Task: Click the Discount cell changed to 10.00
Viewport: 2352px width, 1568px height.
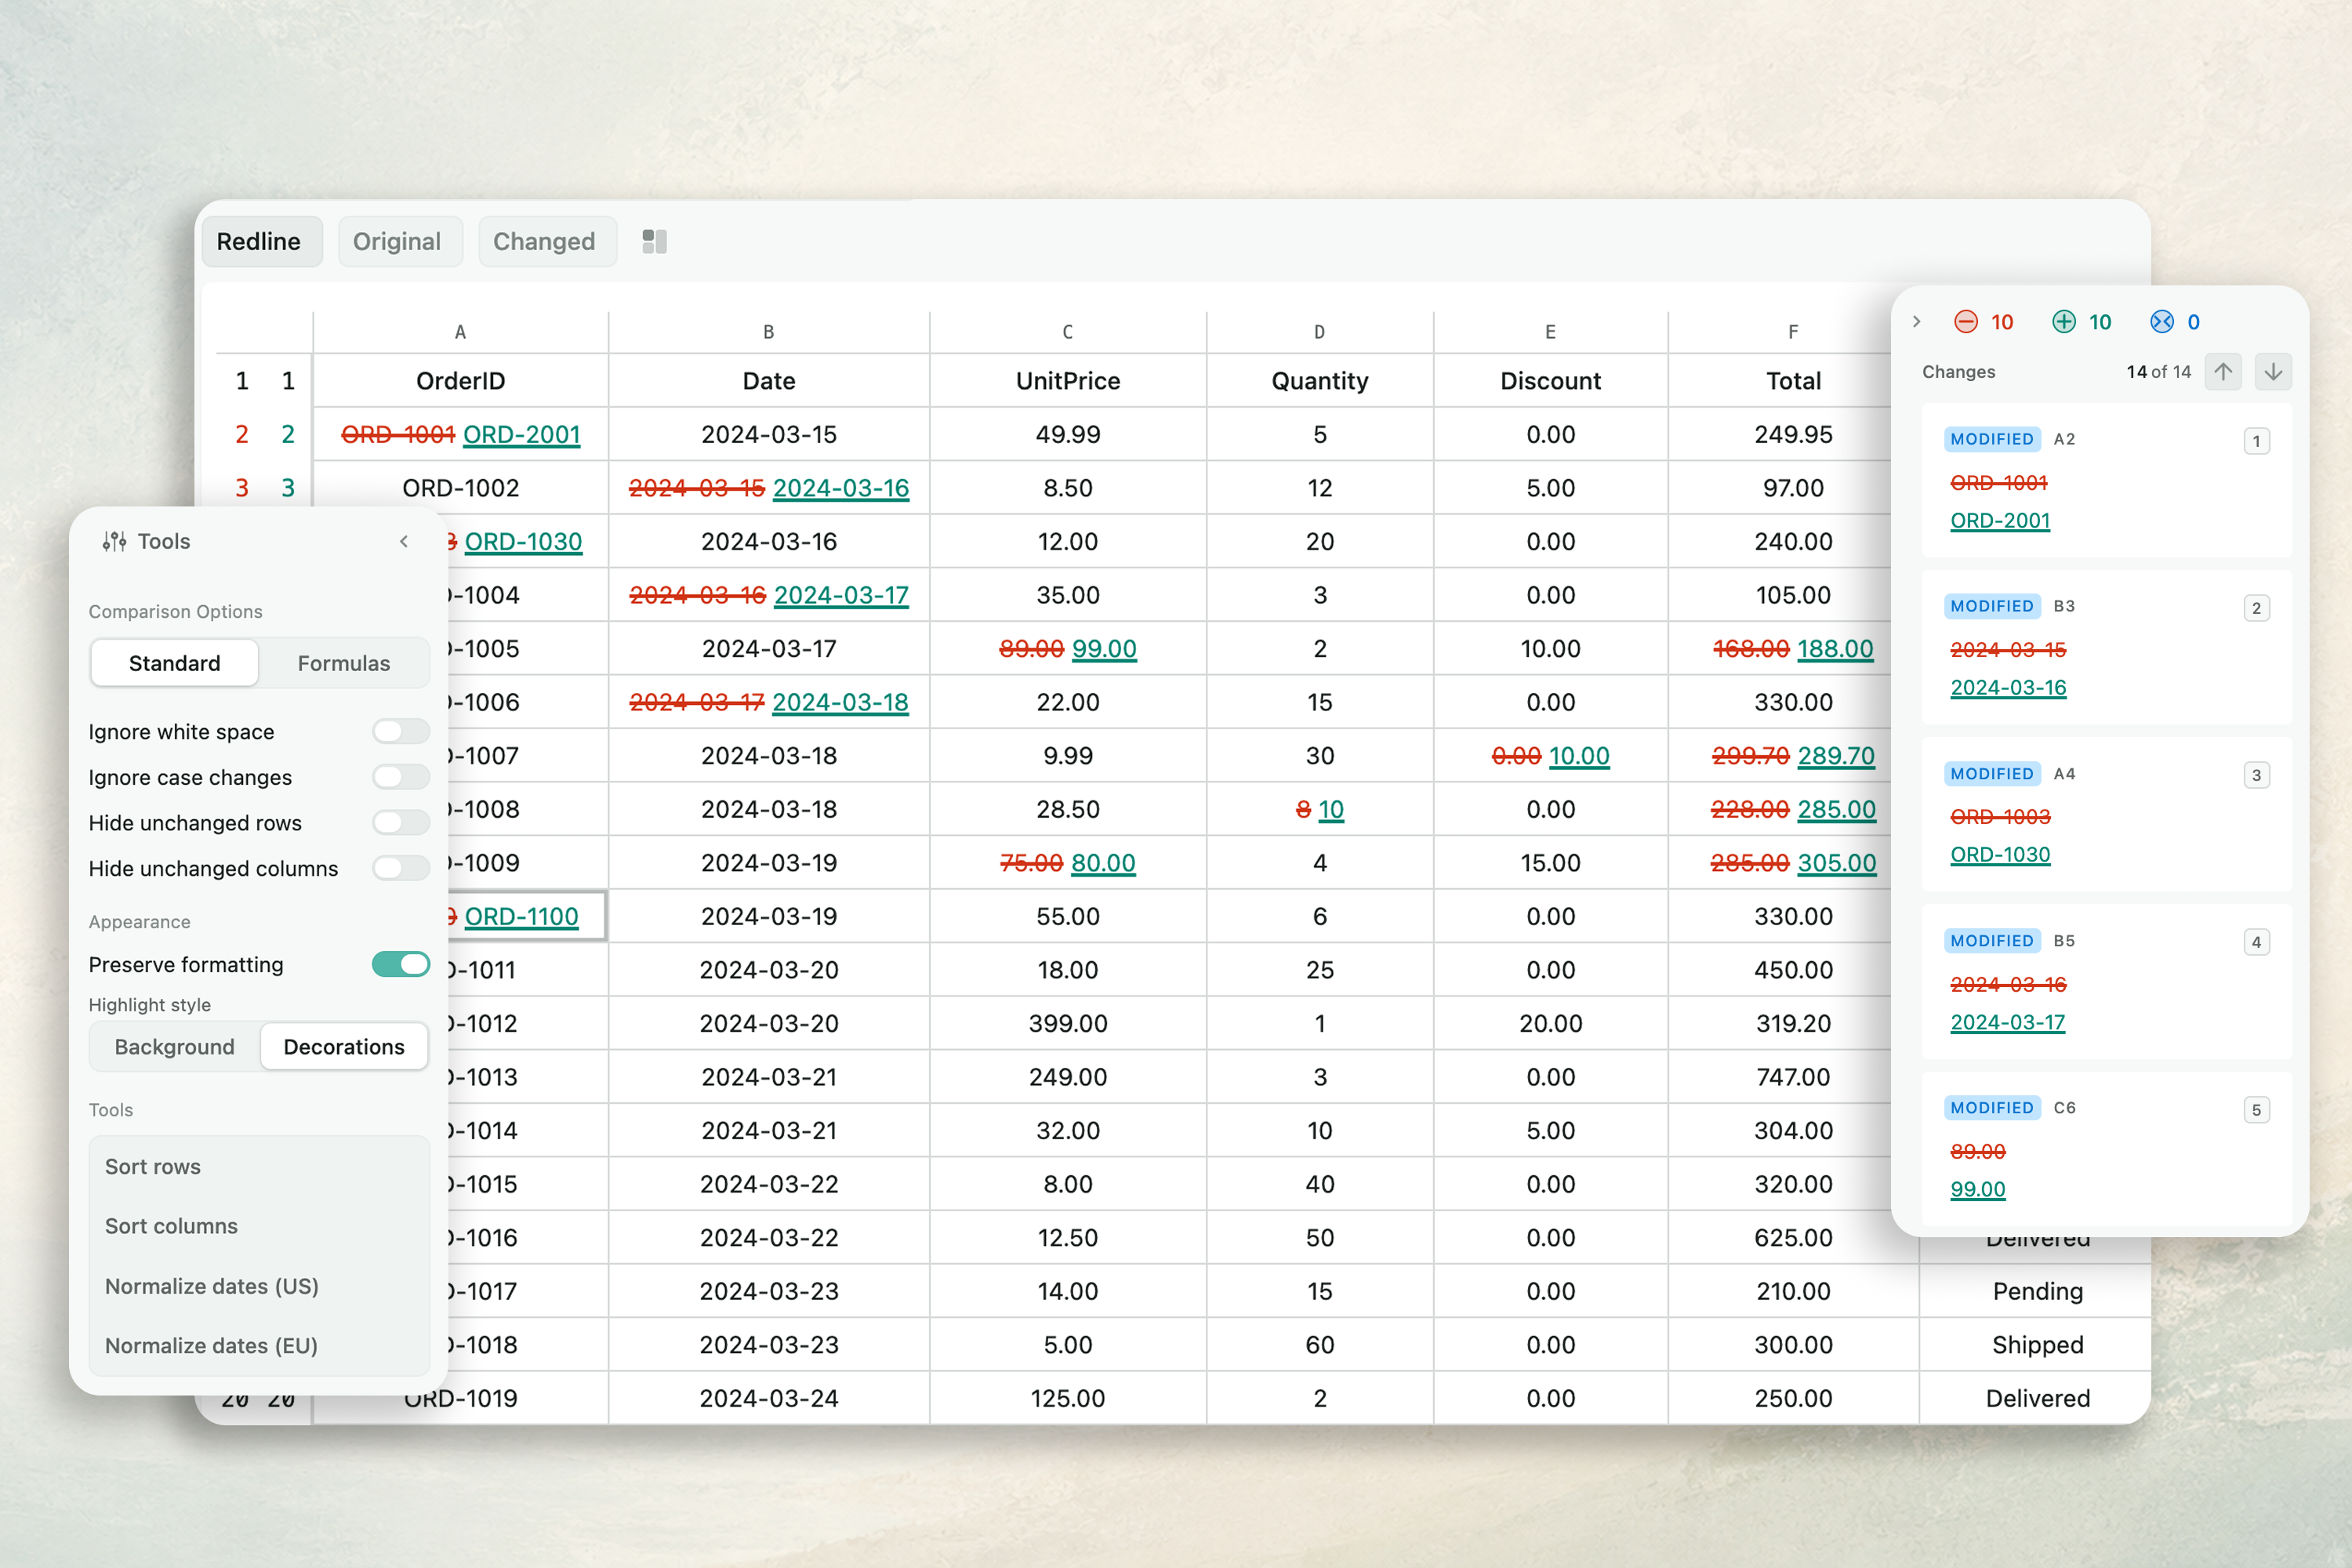Action: (1550, 756)
